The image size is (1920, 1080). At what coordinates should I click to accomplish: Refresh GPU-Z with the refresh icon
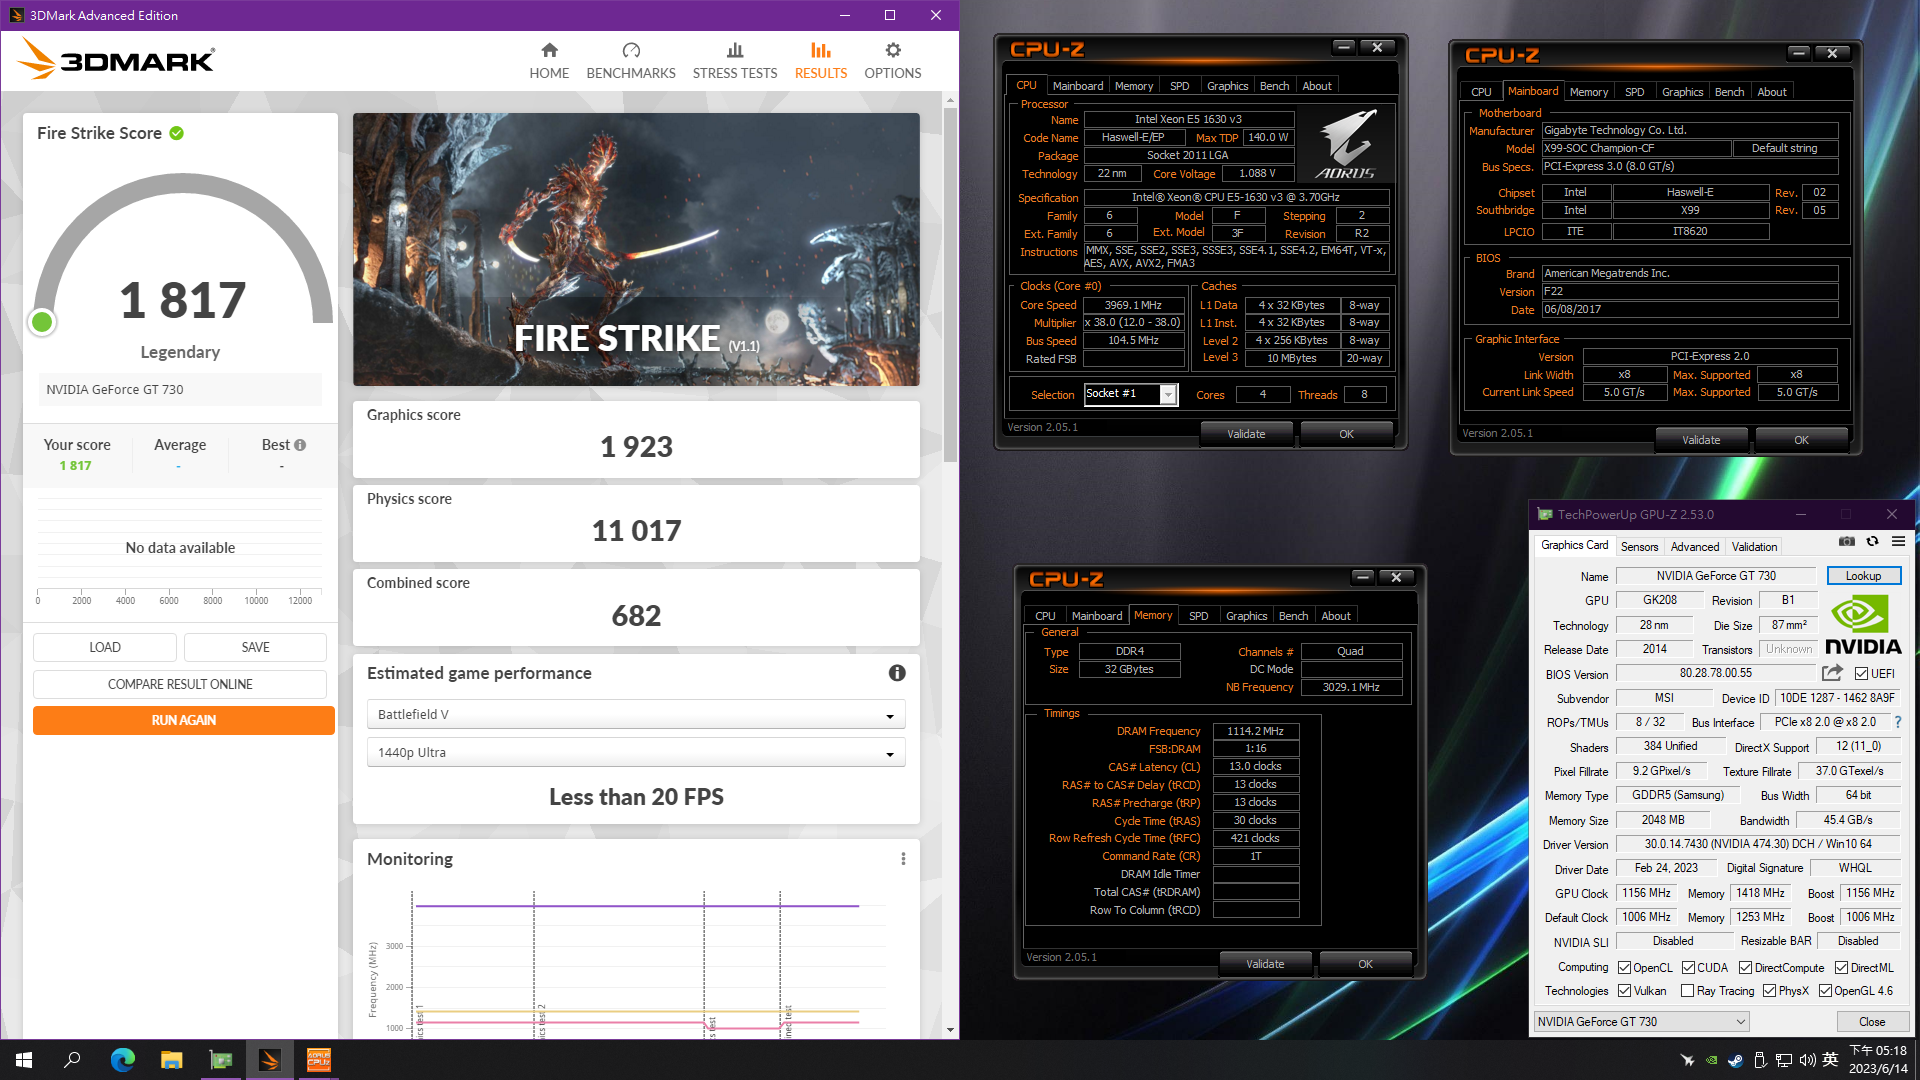pos(1873,541)
